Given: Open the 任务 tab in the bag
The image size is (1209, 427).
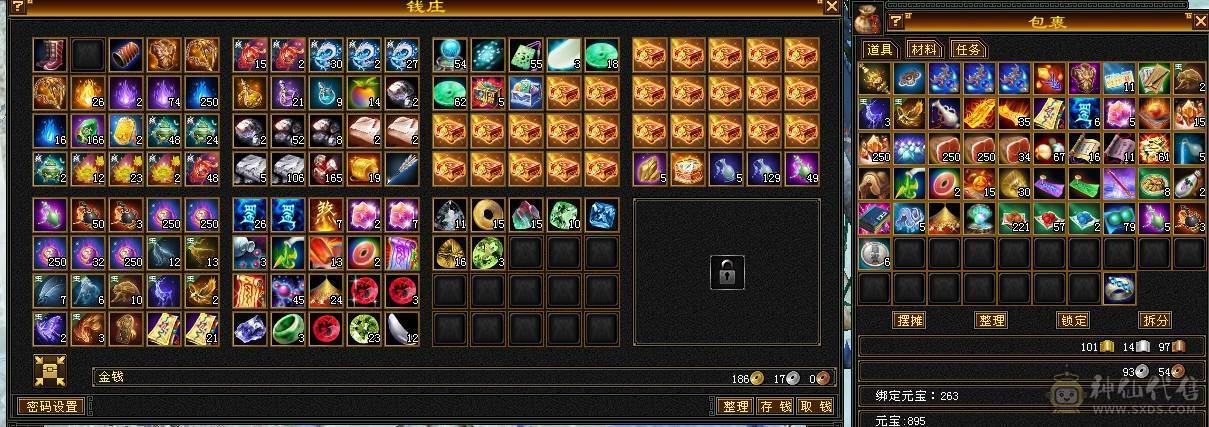Looking at the screenshot, I should pos(967,49).
